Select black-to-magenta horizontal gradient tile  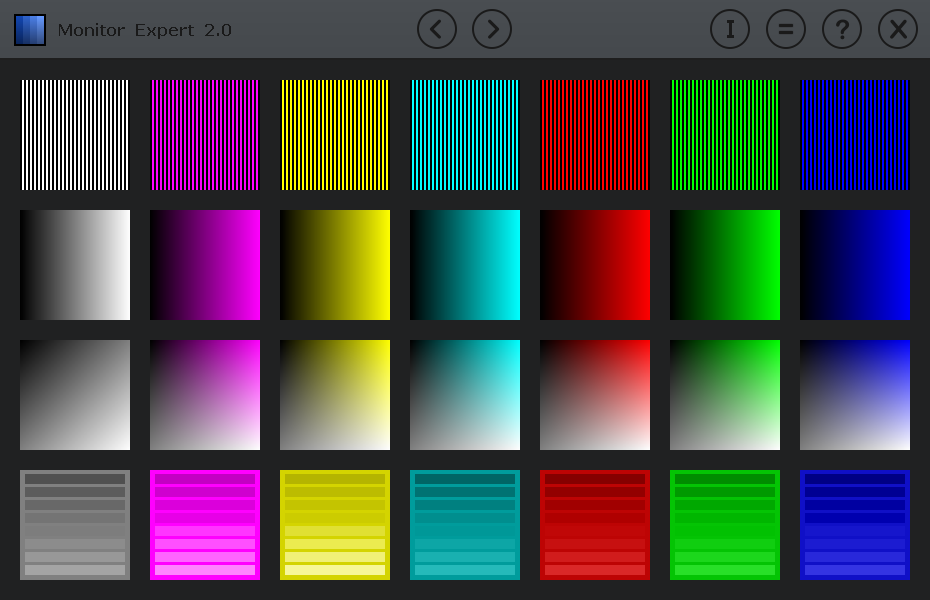point(205,265)
